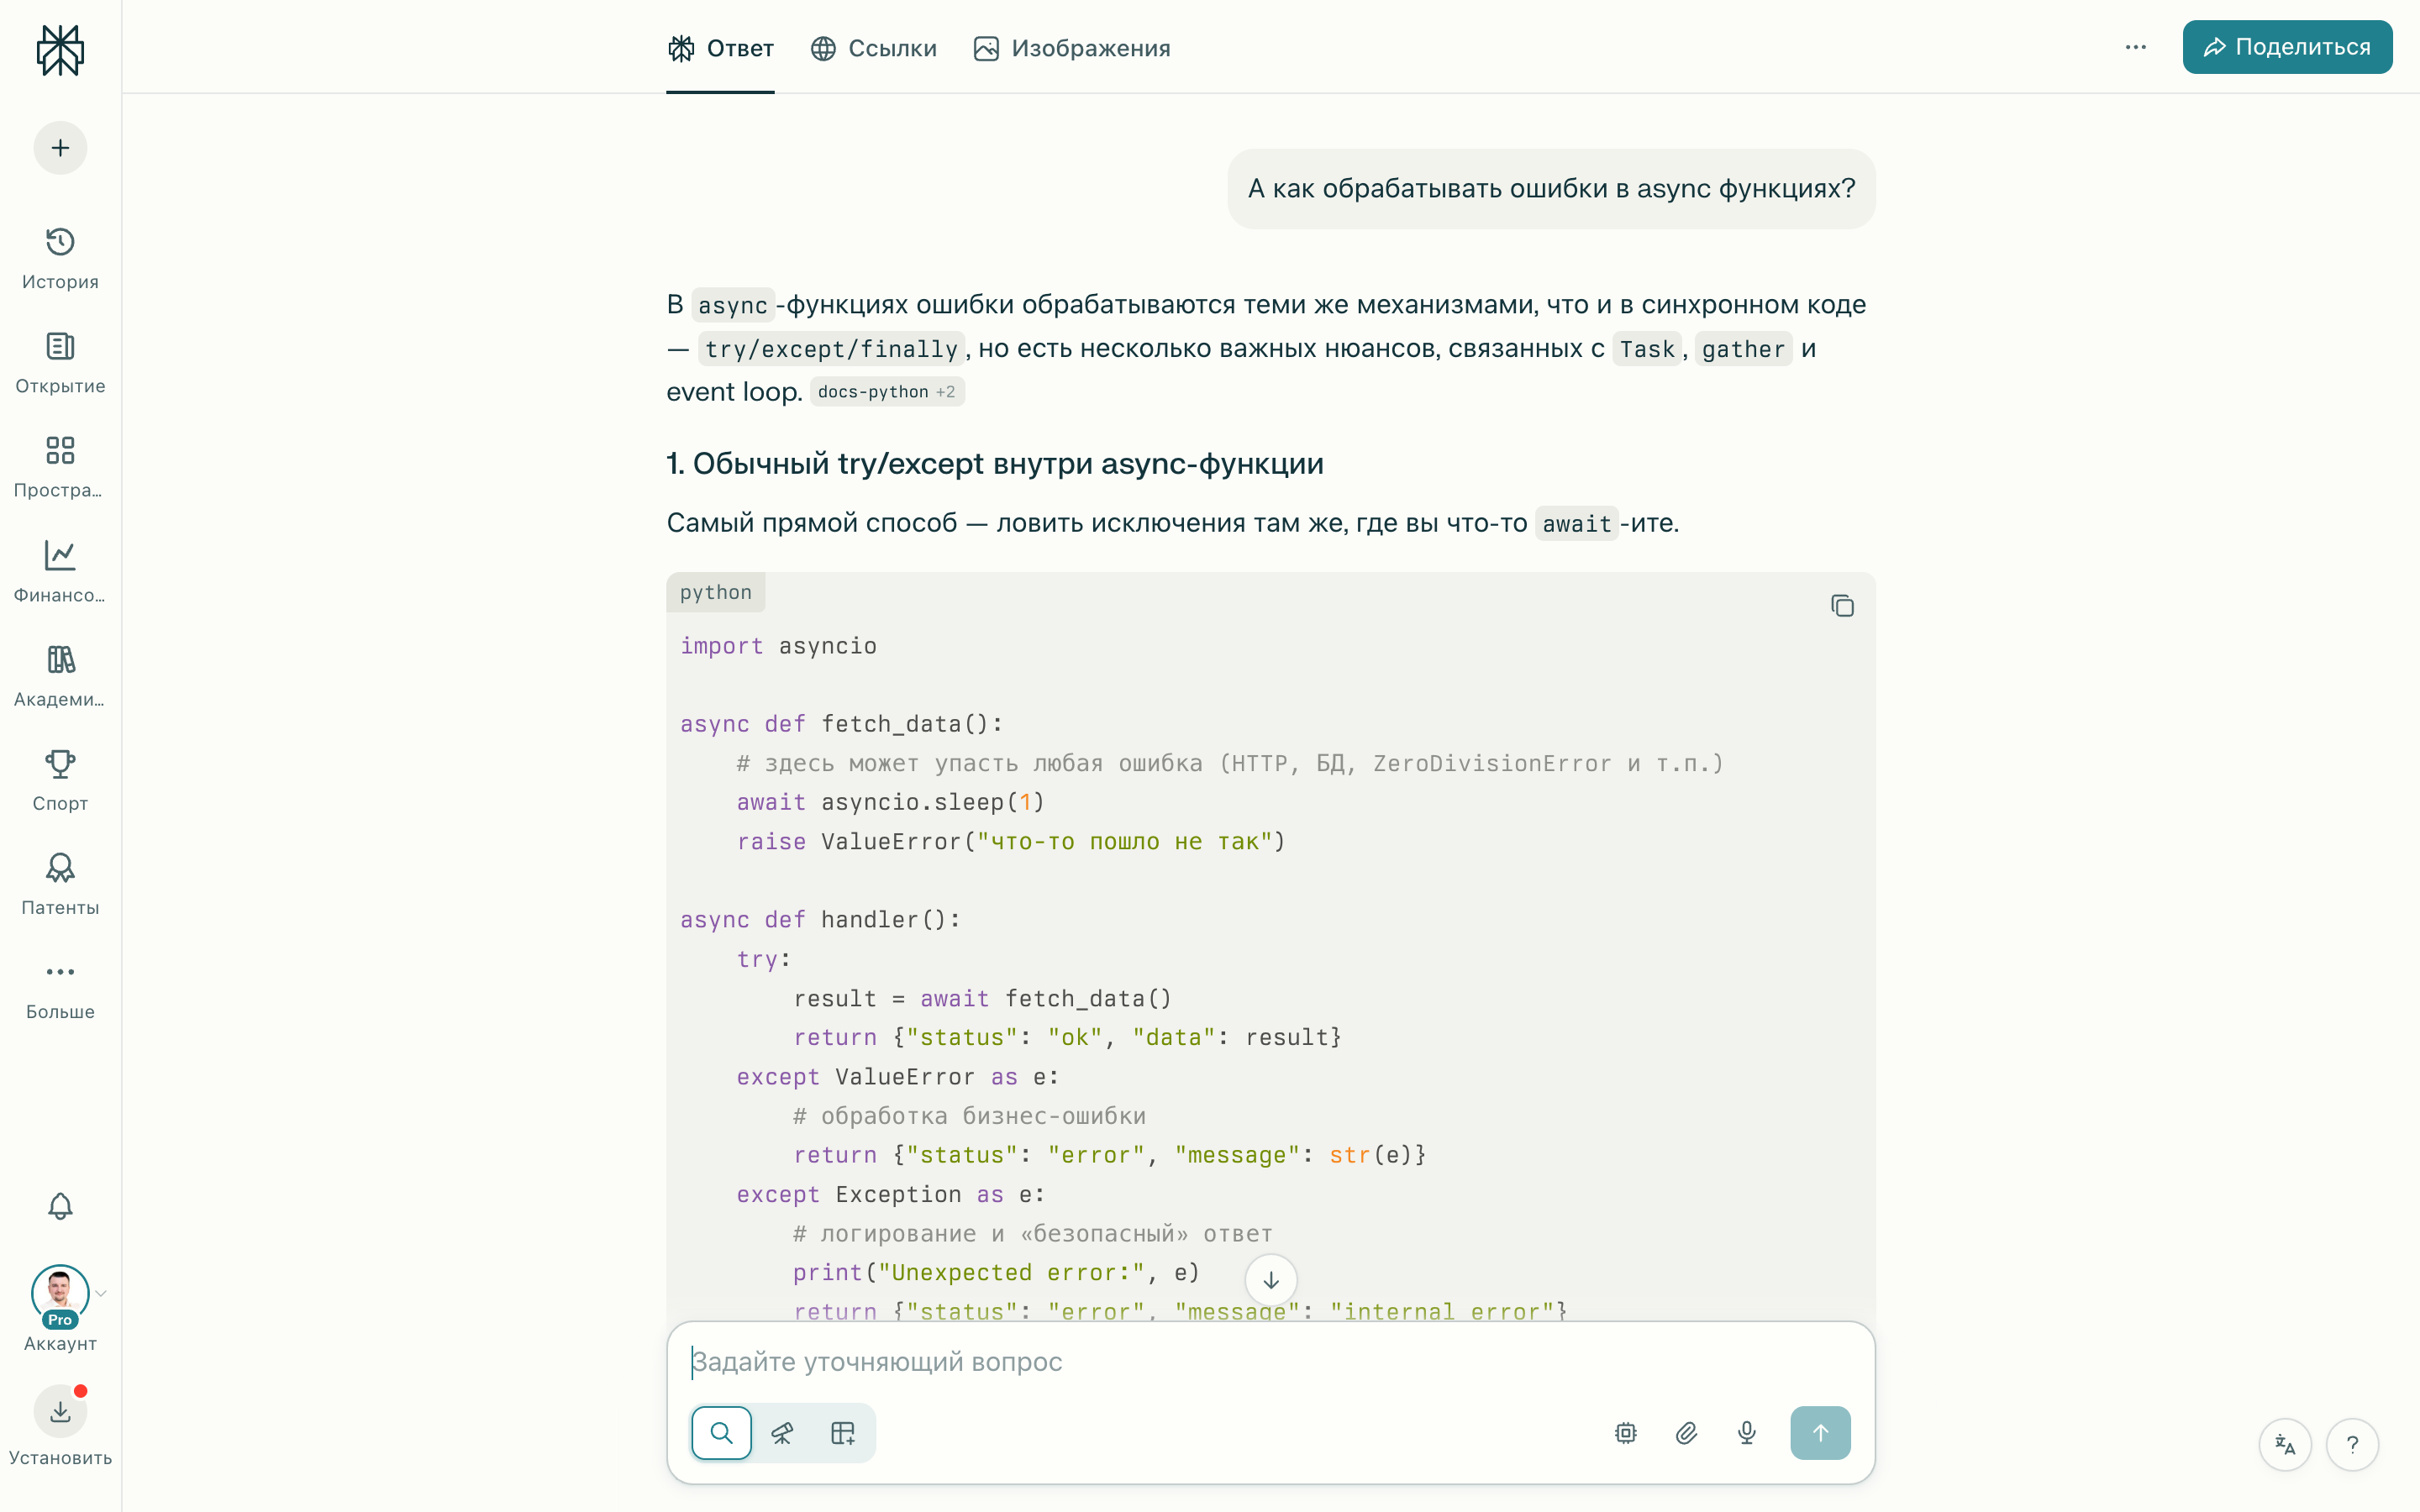Select the Search mode toggle
This screenshot has width=2420, height=1512.
pyautogui.click(x=721, y=1433)
